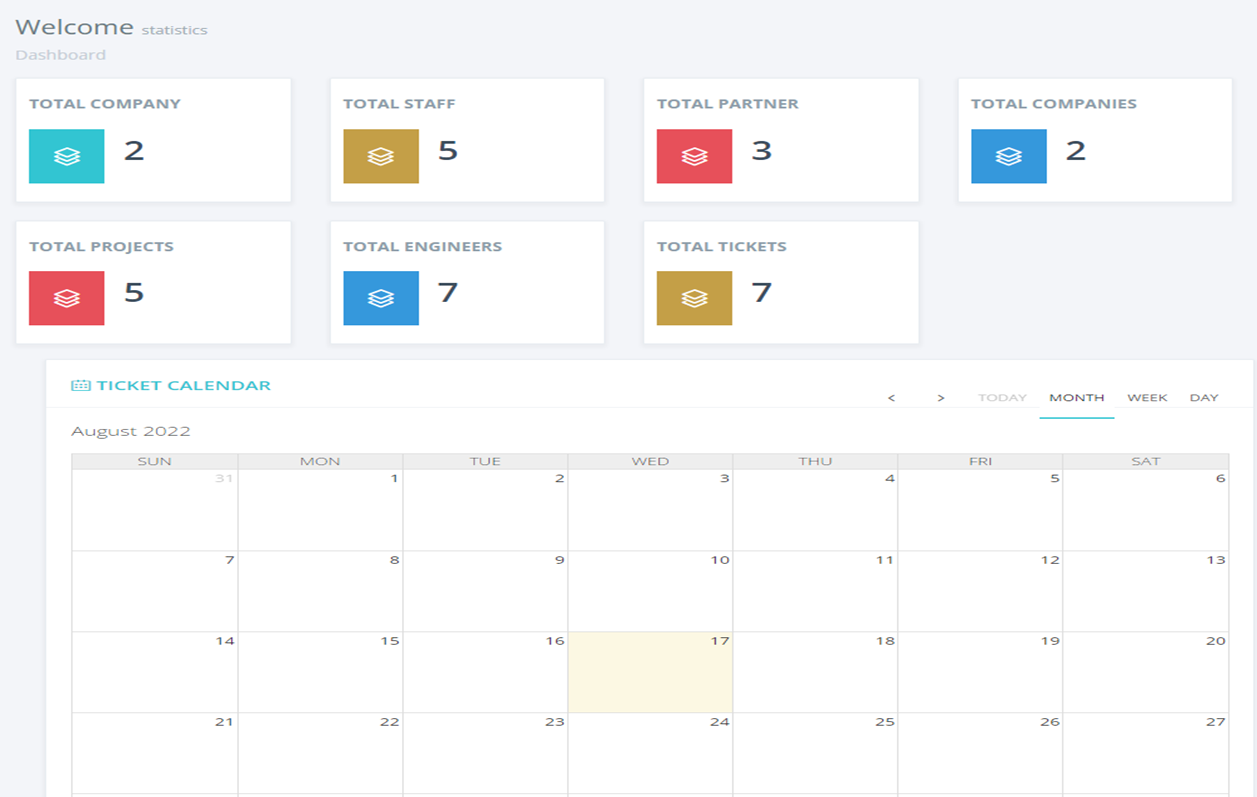Switch calendar to Month view
Image resolution: width=1257 pixels, height=797 pixels.
click(x=1076, y=398)
